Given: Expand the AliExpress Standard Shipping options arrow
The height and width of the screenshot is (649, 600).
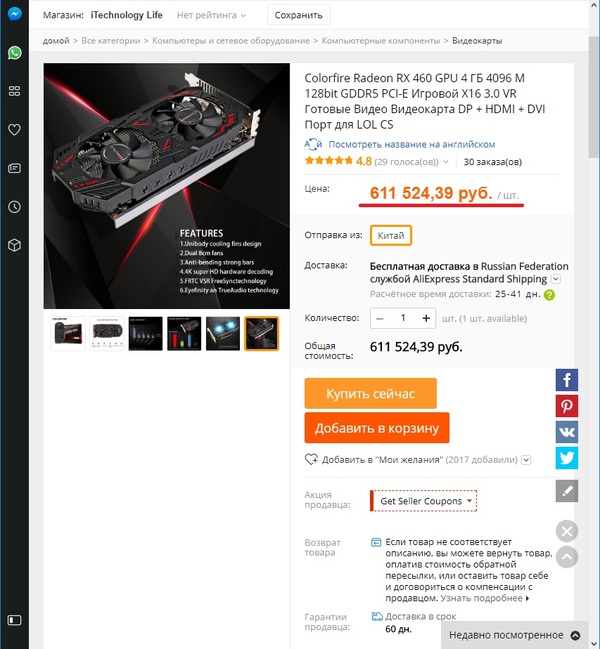Looking at the screenshot, I should pyautogui.click(x=556, y=279).
